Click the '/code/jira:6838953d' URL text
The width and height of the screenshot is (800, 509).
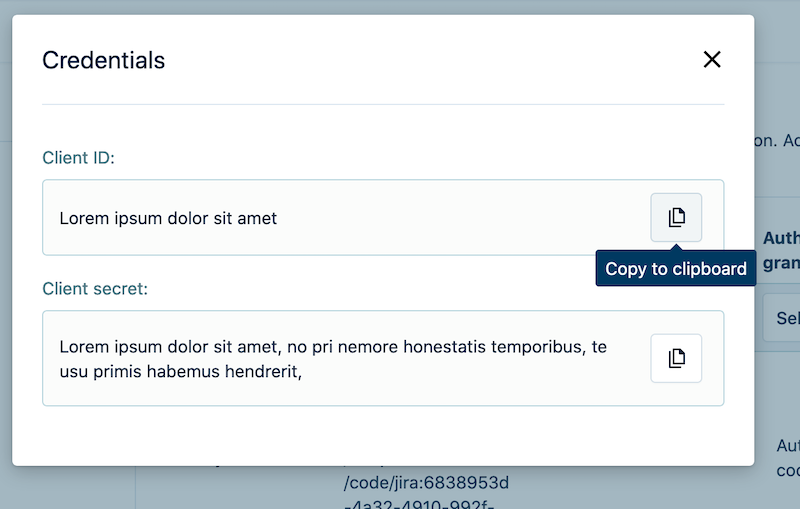click(x=426, y=482)
